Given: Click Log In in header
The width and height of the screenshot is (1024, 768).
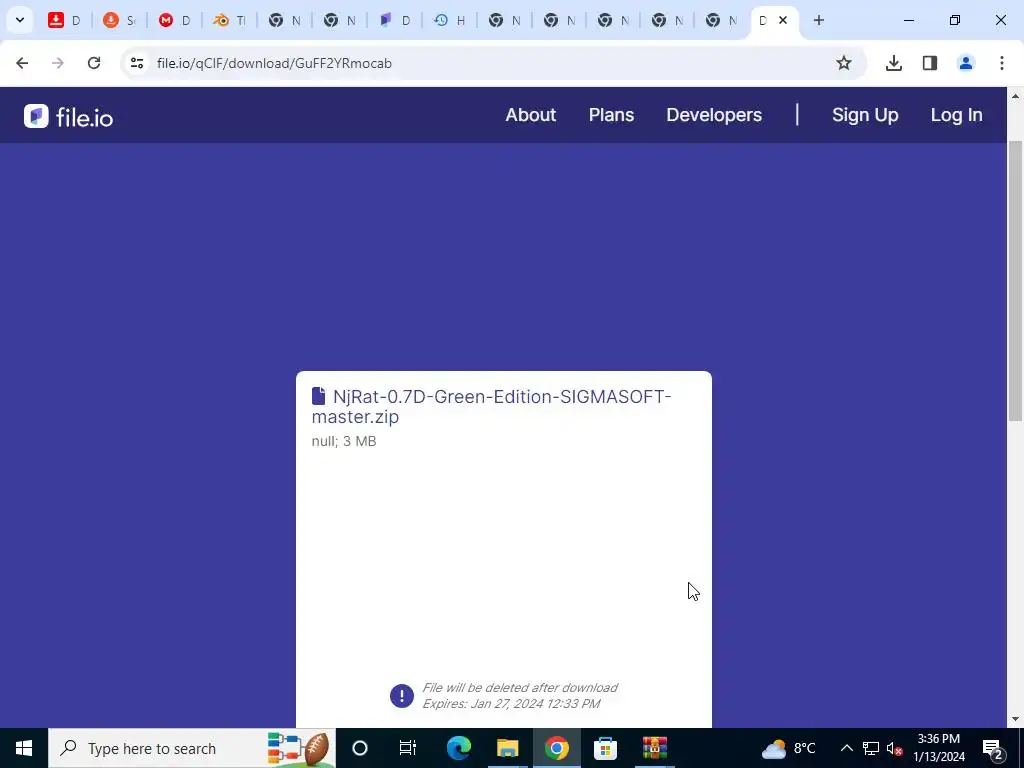Looking at the screenshot, I should pos(956,115).
